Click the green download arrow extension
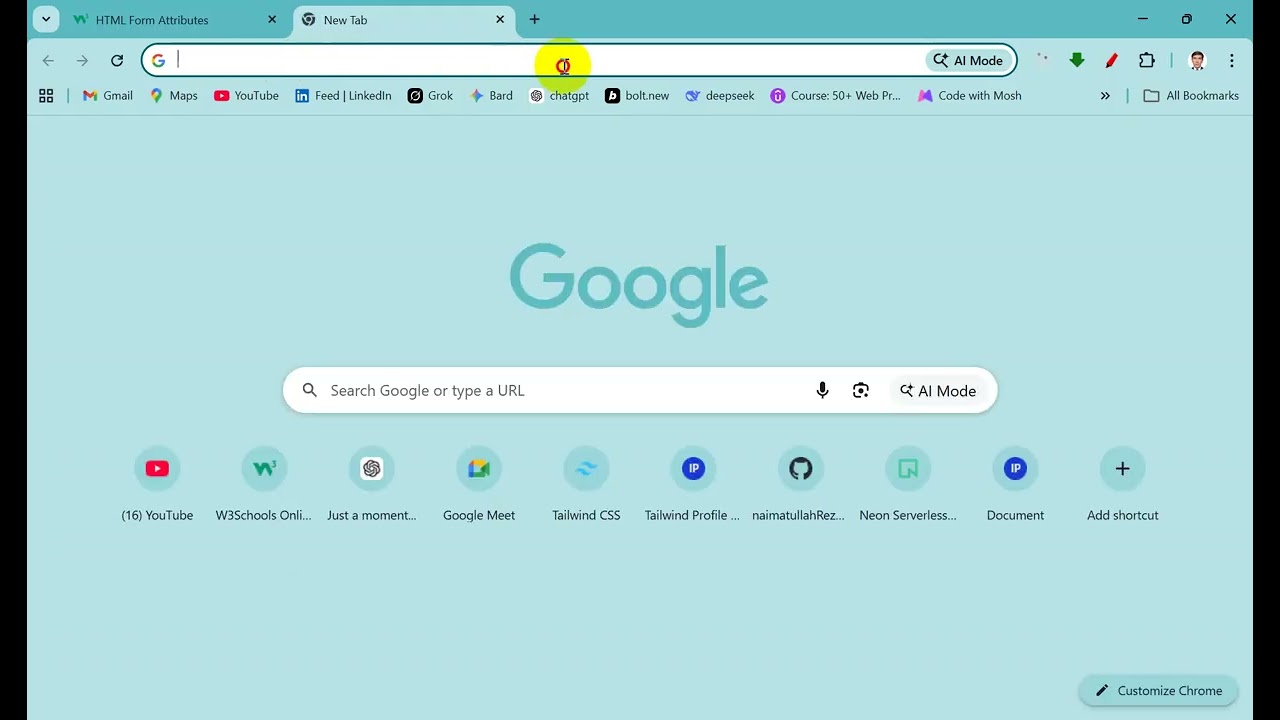The image size is (1280, 720). tap(1077, 61)
